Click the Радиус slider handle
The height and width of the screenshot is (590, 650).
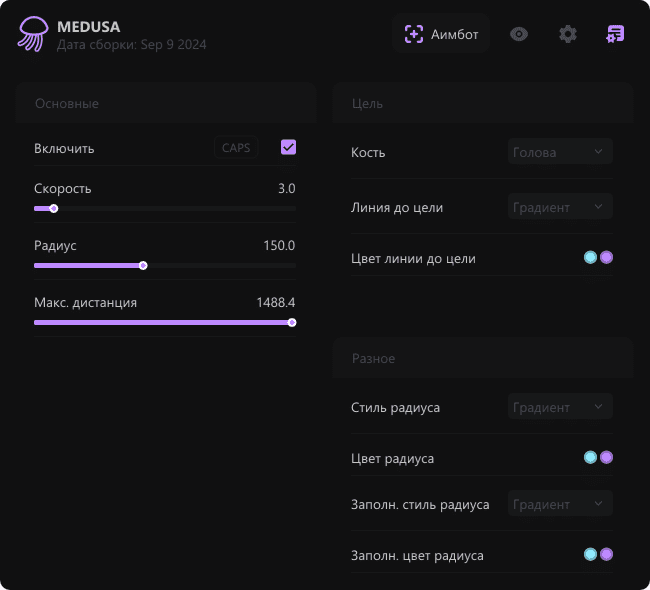tap(143, 266)
